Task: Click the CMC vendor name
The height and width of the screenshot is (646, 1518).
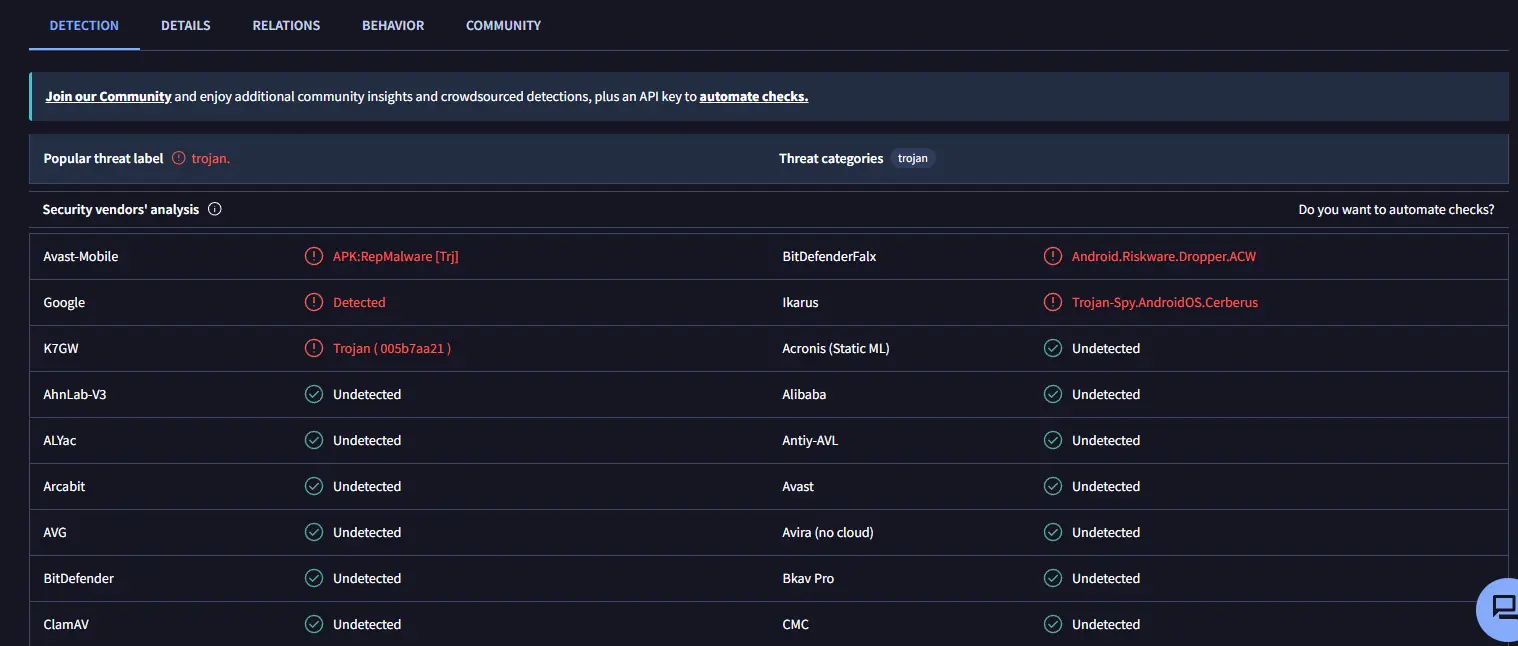Action: (796, 624)
